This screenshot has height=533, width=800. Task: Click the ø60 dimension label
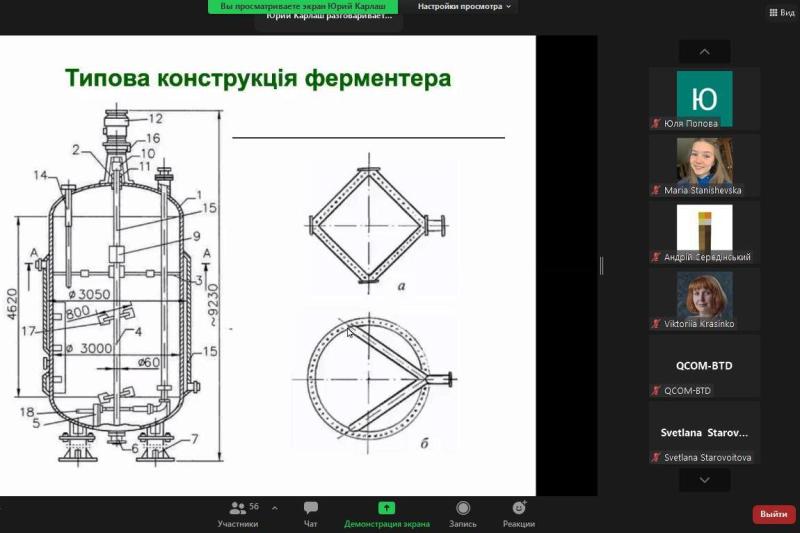pyautogui.click(x=148, y=363)
